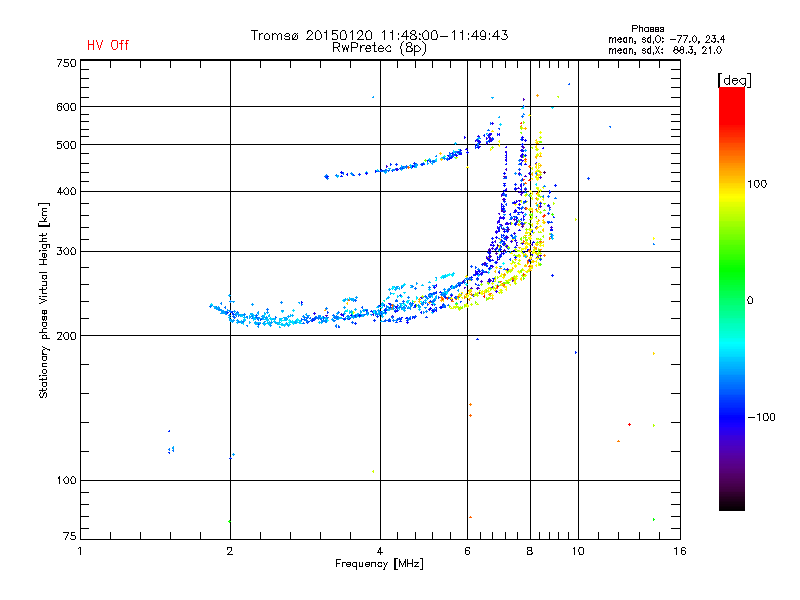Click the 'RwPretec (8p)' subtitle
This screenshot has height=600, width=800.
pos(379,48)
